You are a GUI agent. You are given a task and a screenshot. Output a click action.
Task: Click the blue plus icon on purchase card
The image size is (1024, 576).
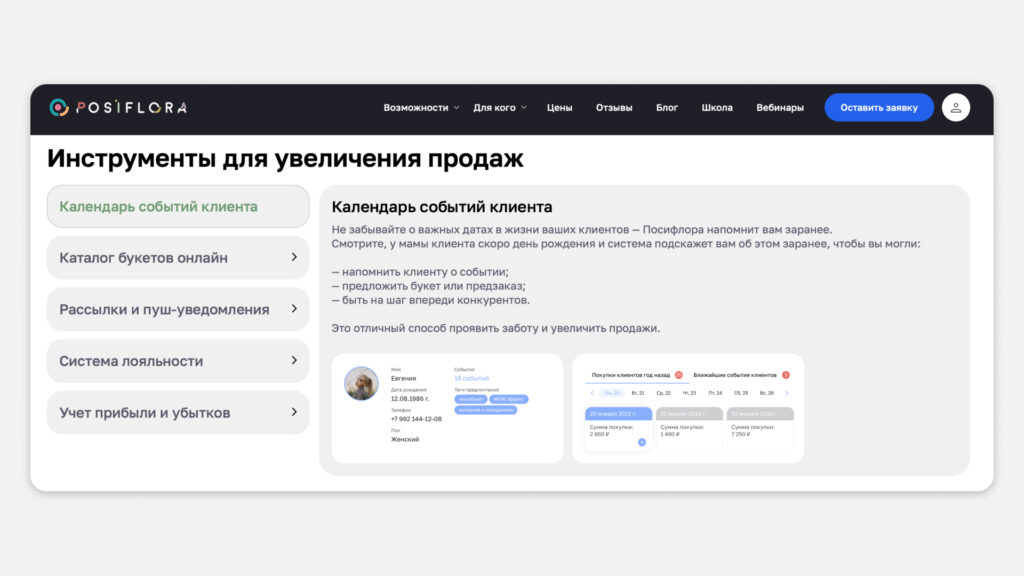[x=642, y=442]
